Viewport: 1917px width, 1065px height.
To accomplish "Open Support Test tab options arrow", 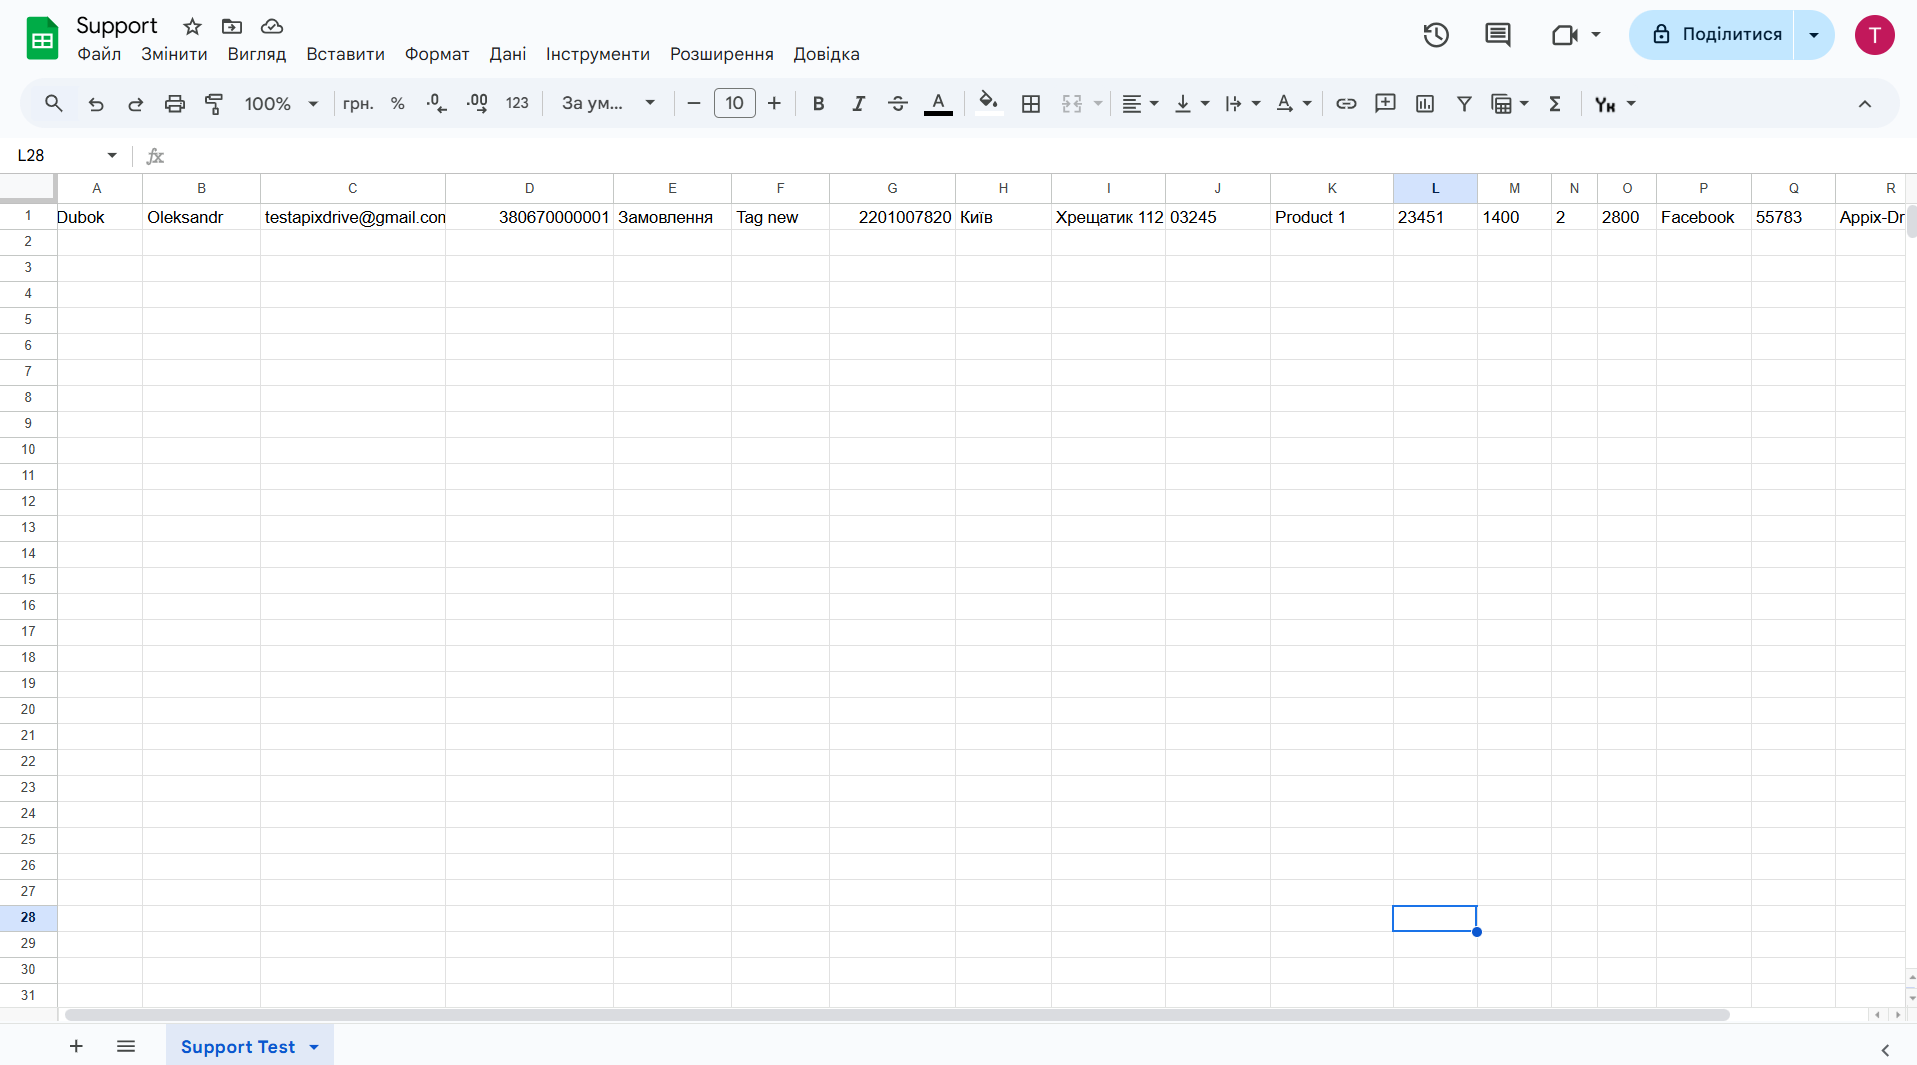I will 314,1047.
